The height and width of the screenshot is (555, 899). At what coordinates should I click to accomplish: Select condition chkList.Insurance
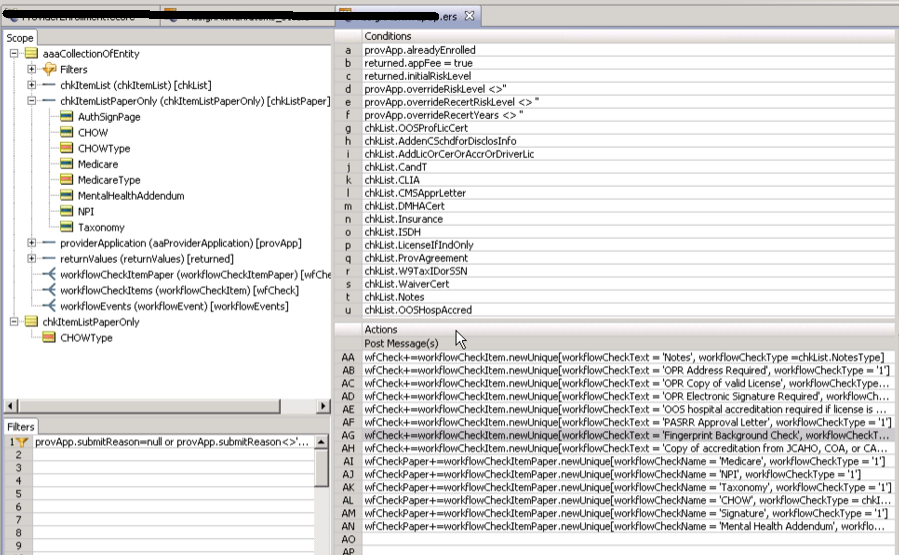point(628,219)
